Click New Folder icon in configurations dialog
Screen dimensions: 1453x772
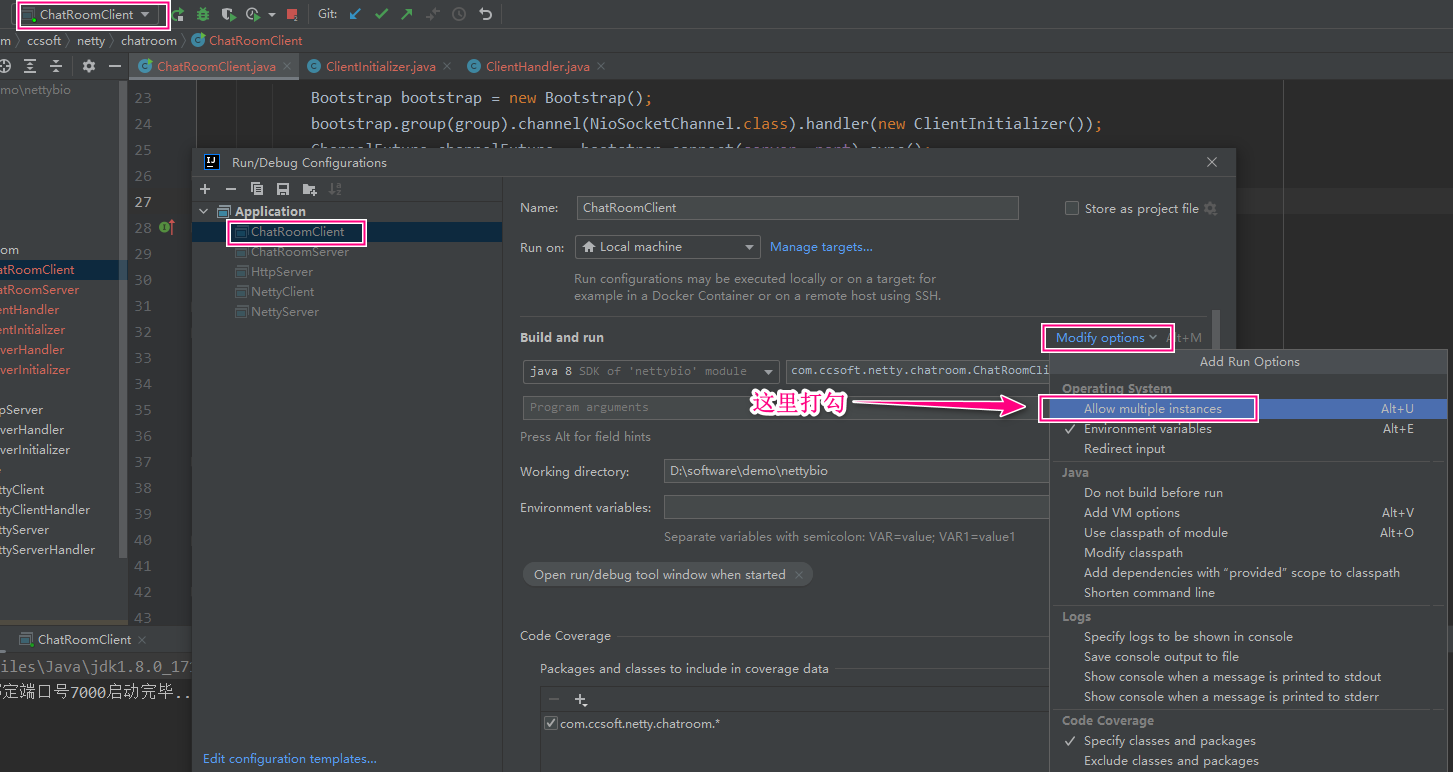coord(309,189)
